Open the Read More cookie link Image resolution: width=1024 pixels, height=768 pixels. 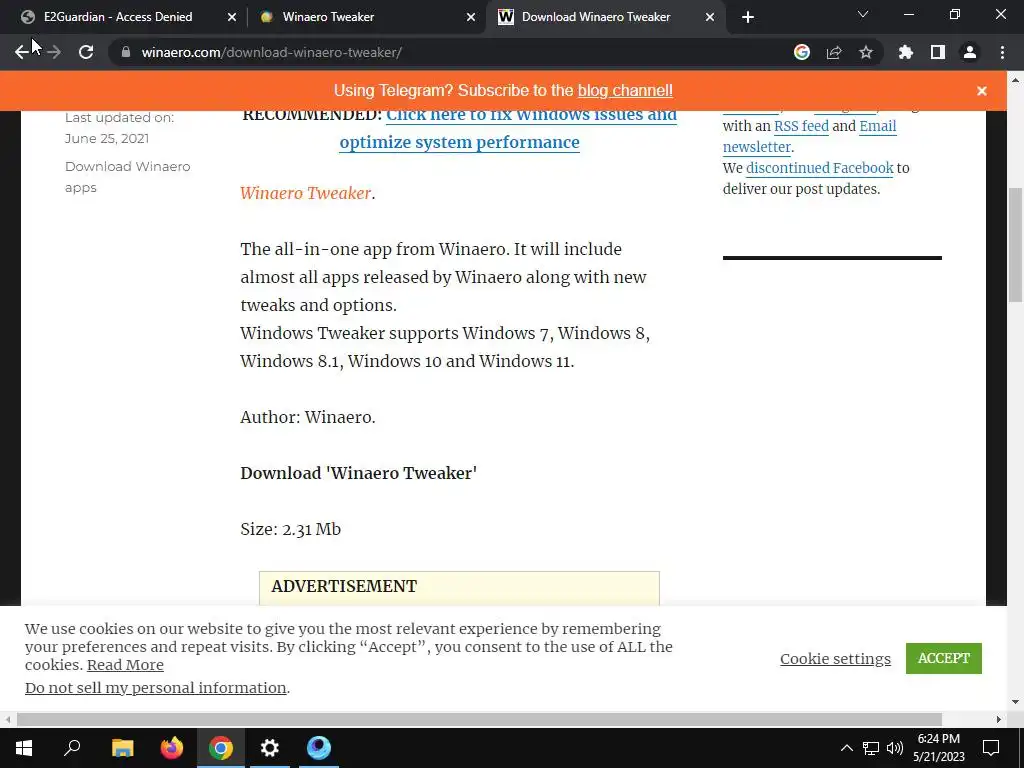click(125, 665)
